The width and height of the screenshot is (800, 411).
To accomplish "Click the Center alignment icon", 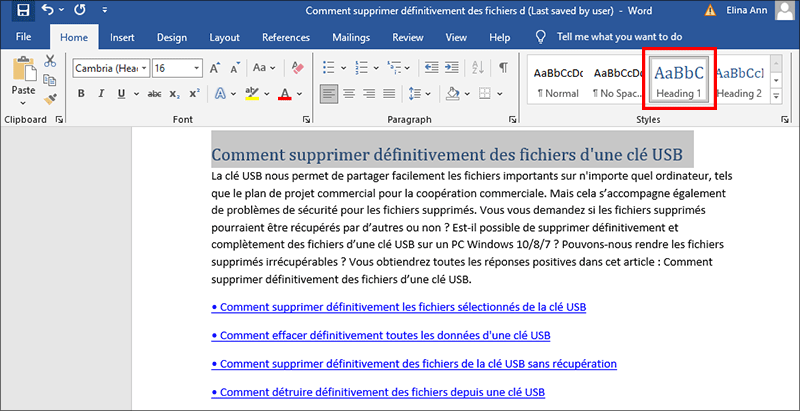I will point(349,94).
